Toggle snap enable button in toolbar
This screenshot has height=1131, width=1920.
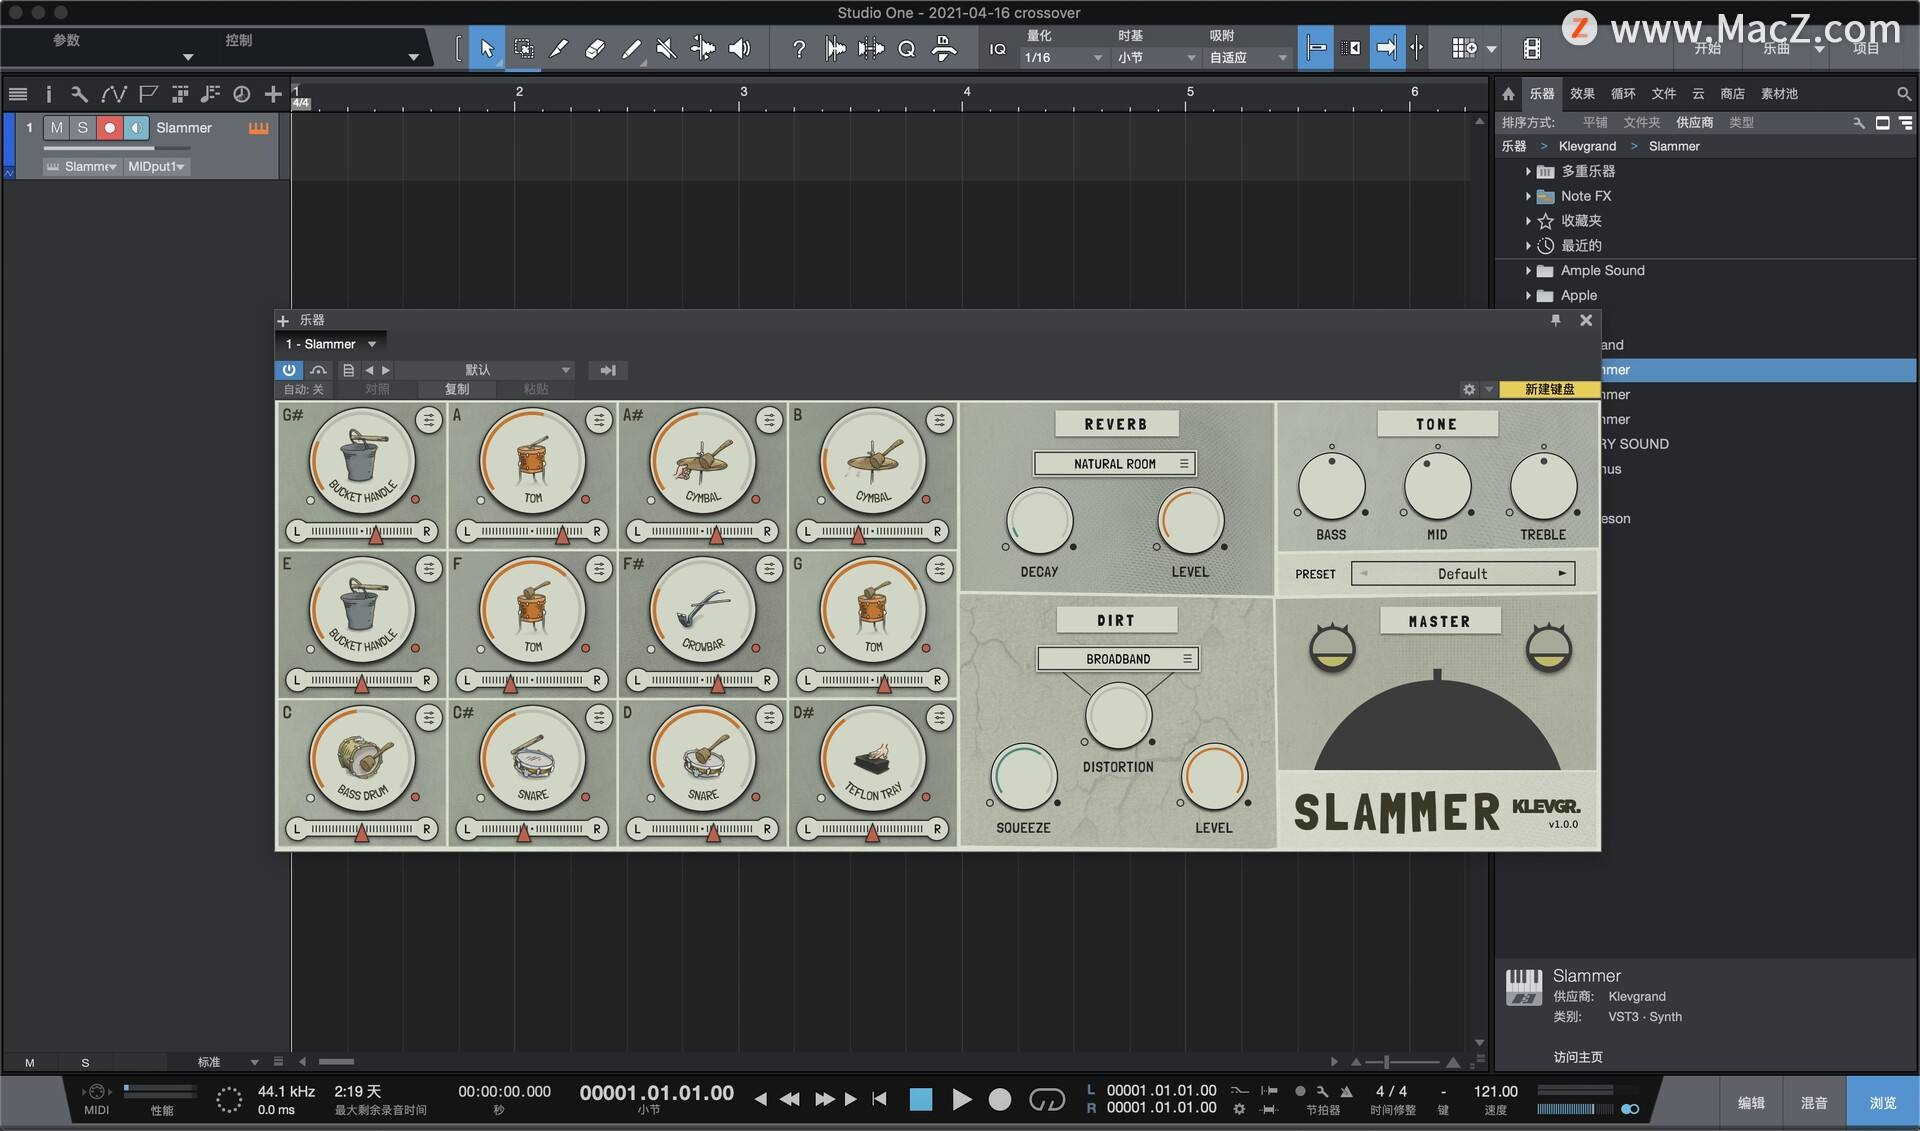tap(1316, 48)
